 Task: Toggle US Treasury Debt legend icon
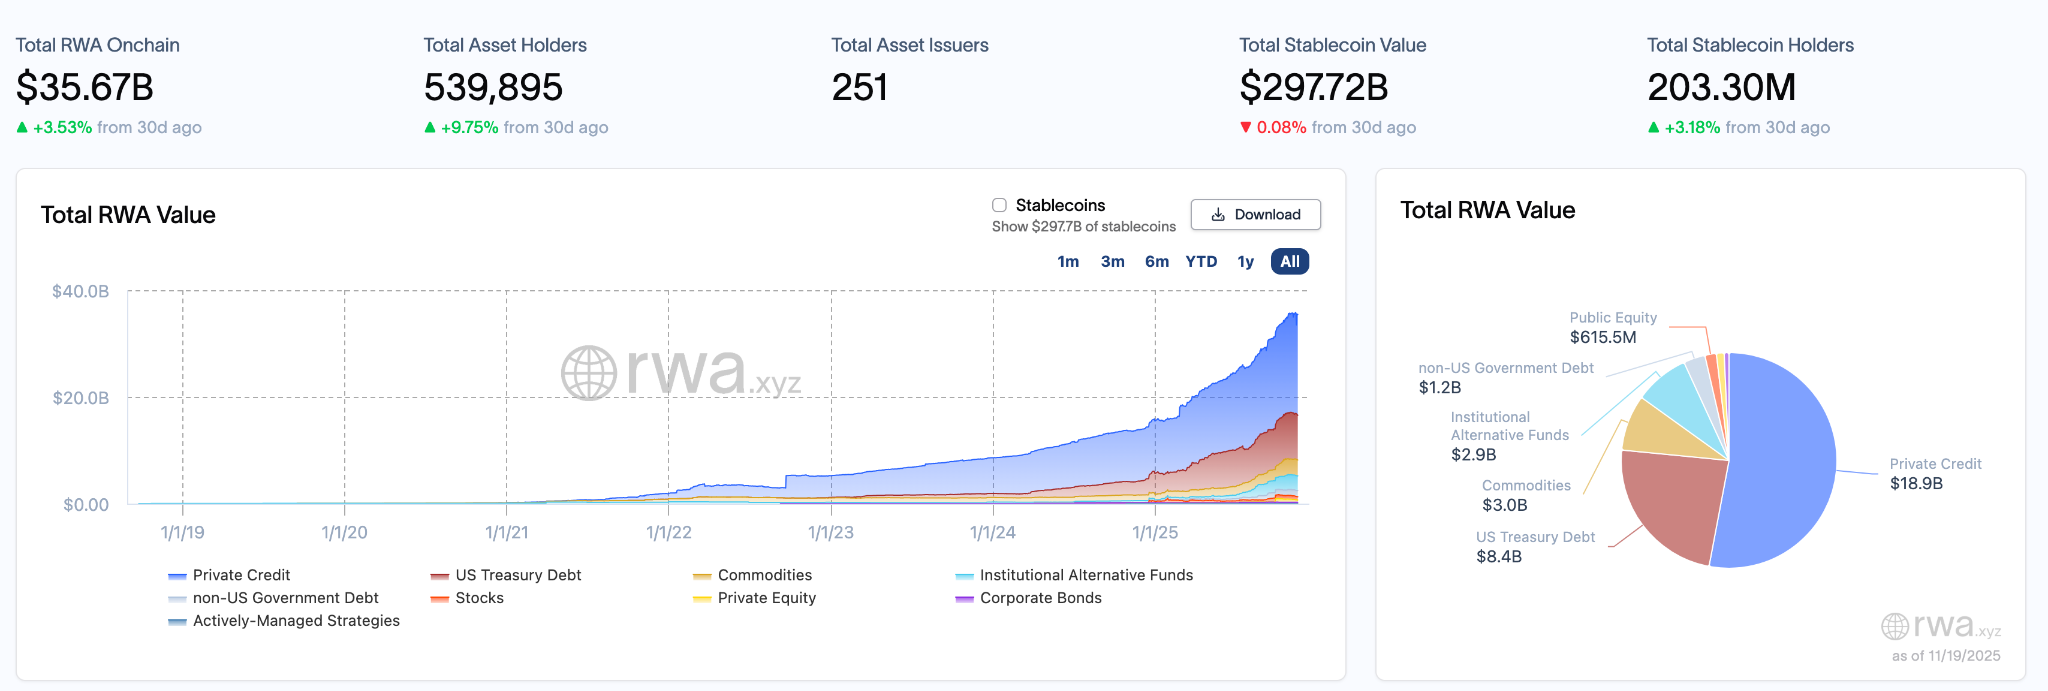point(439,576)
